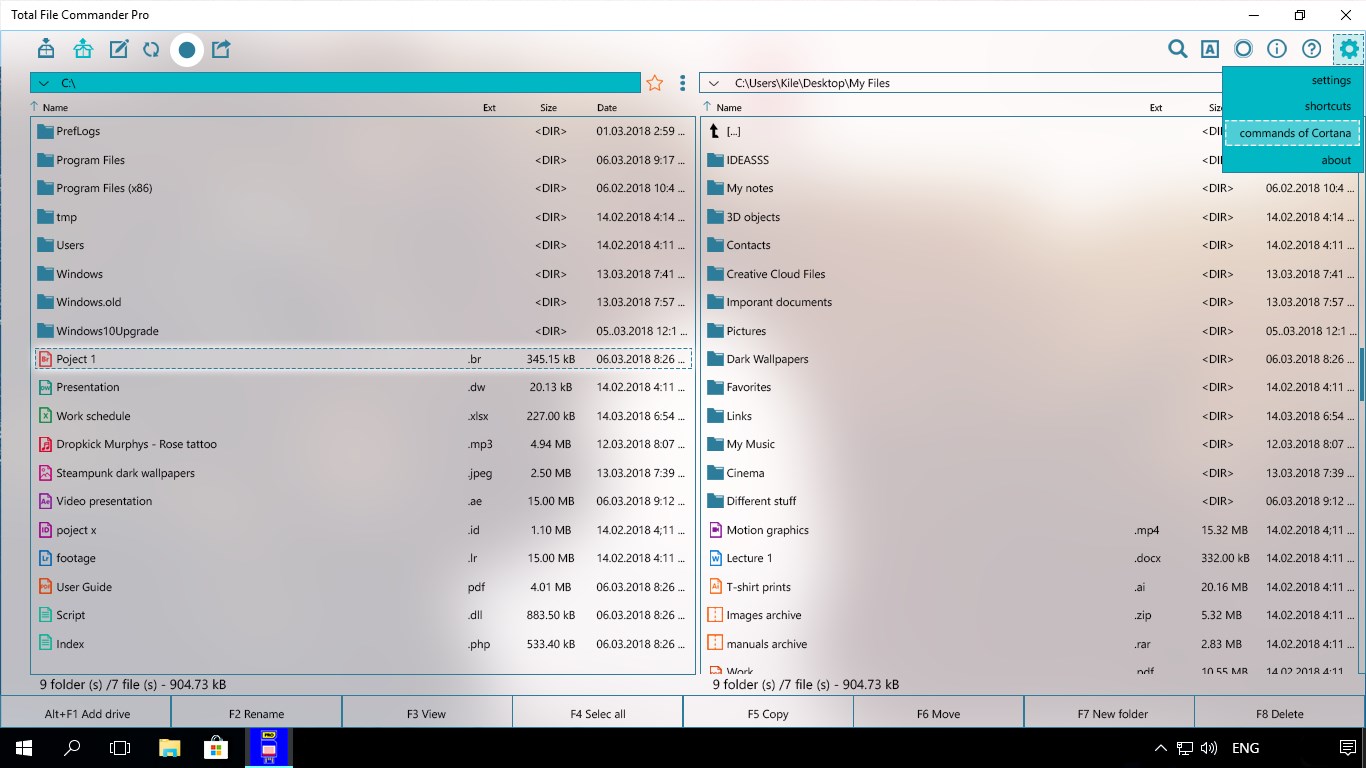Open the three-dot menu beside the star
The height and width of the screenshot is (768, 1366).
(683, 83)
